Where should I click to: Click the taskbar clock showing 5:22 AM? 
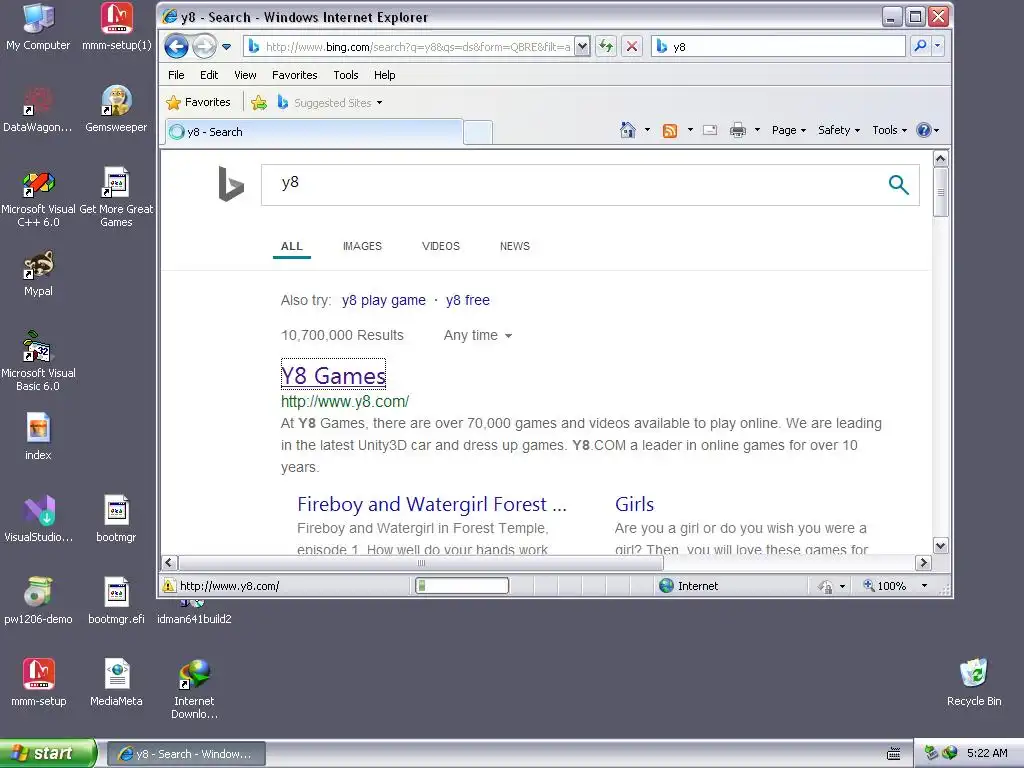[x=987, y=753]
